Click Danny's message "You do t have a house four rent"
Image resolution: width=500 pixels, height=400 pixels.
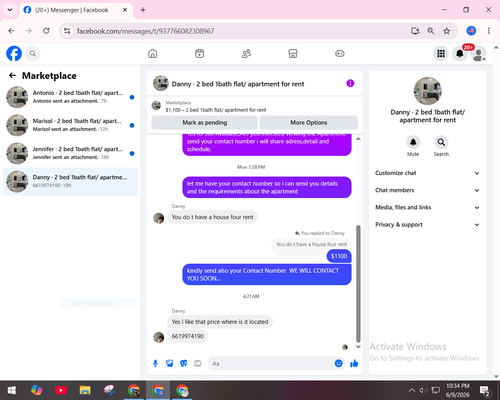pos(212,217)
